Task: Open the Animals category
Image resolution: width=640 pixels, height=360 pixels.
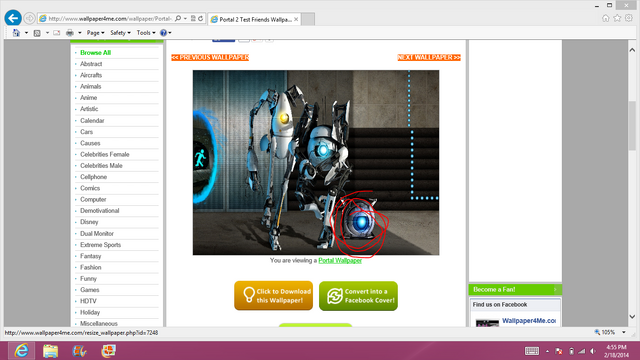Action: [x=91, y=87]
